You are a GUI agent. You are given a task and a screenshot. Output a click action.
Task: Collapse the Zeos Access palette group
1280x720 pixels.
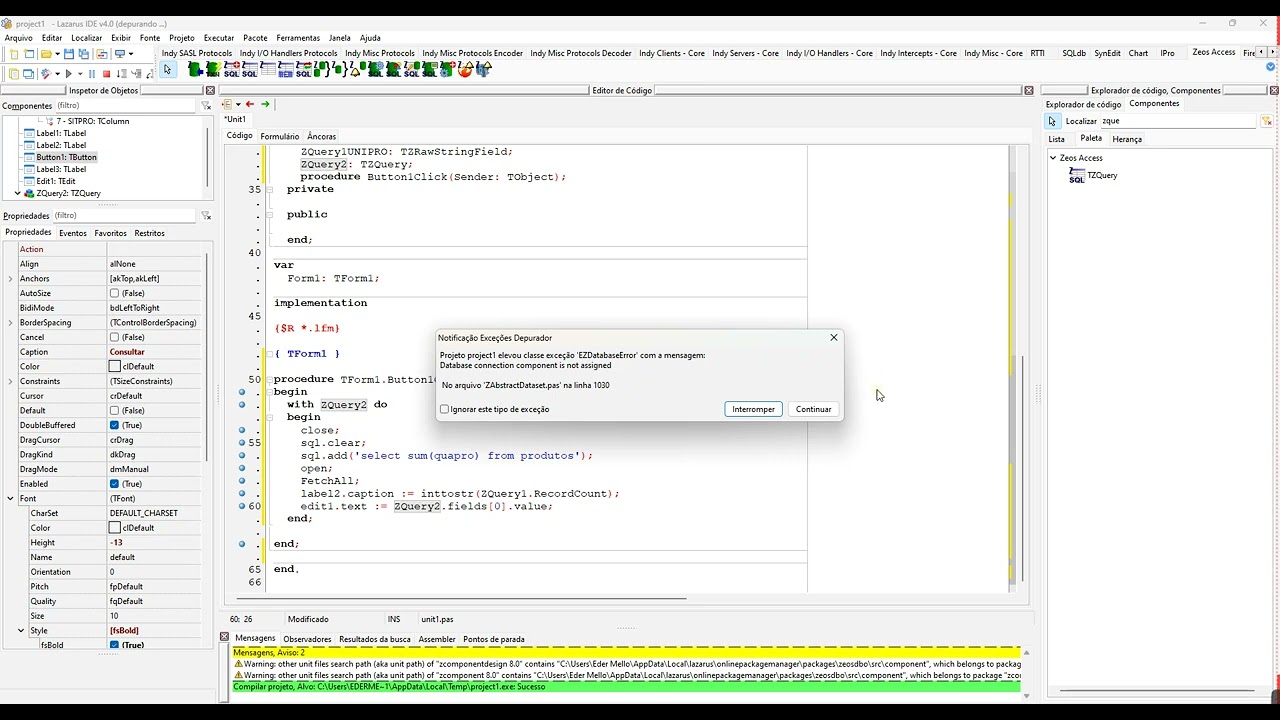click(x=1053, y=158)
